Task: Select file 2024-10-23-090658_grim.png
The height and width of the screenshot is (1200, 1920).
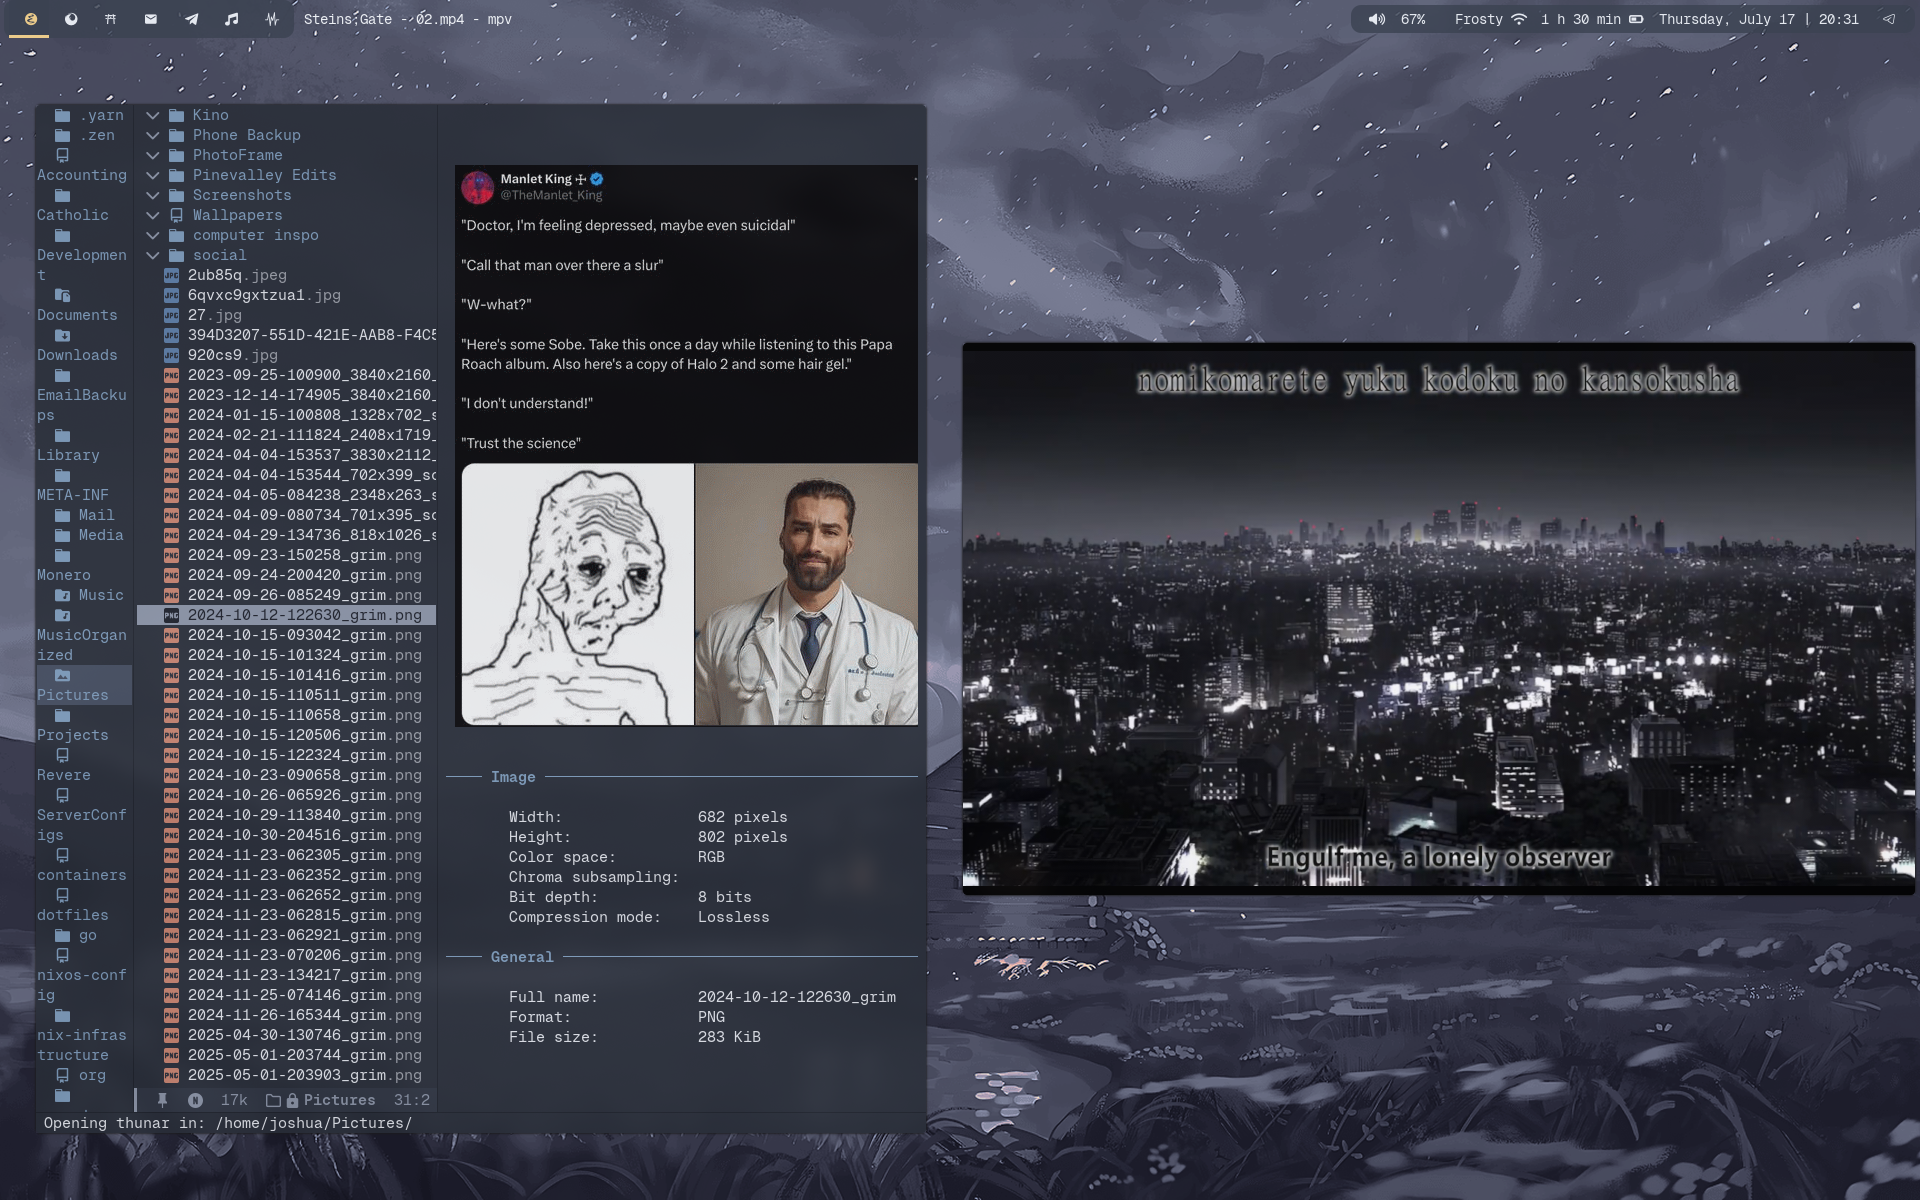Action: point(305,775)
